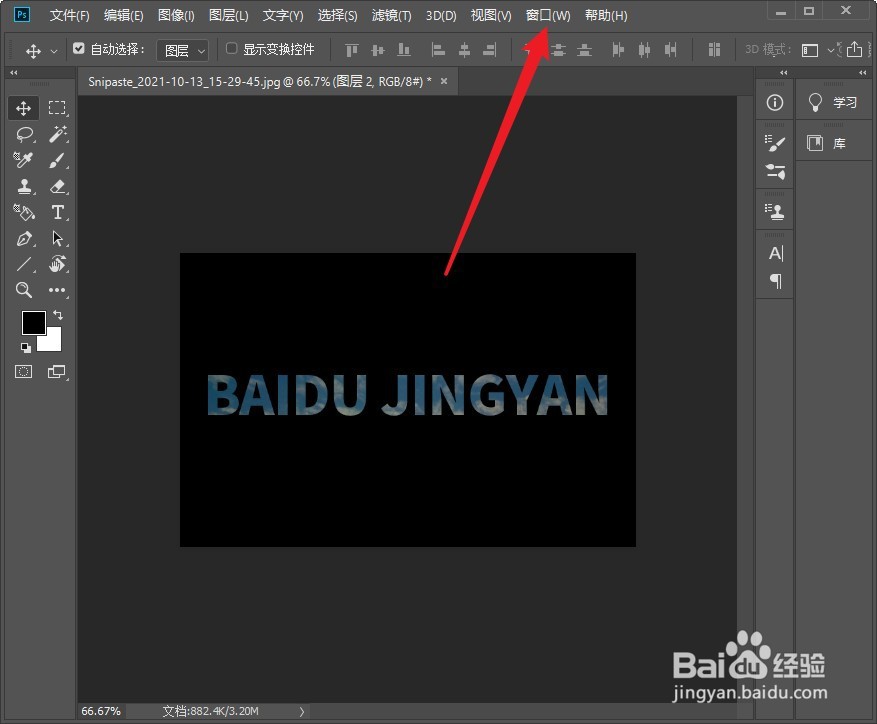Select the Line tool
877x724 pixels.
[x=24, y=264]
